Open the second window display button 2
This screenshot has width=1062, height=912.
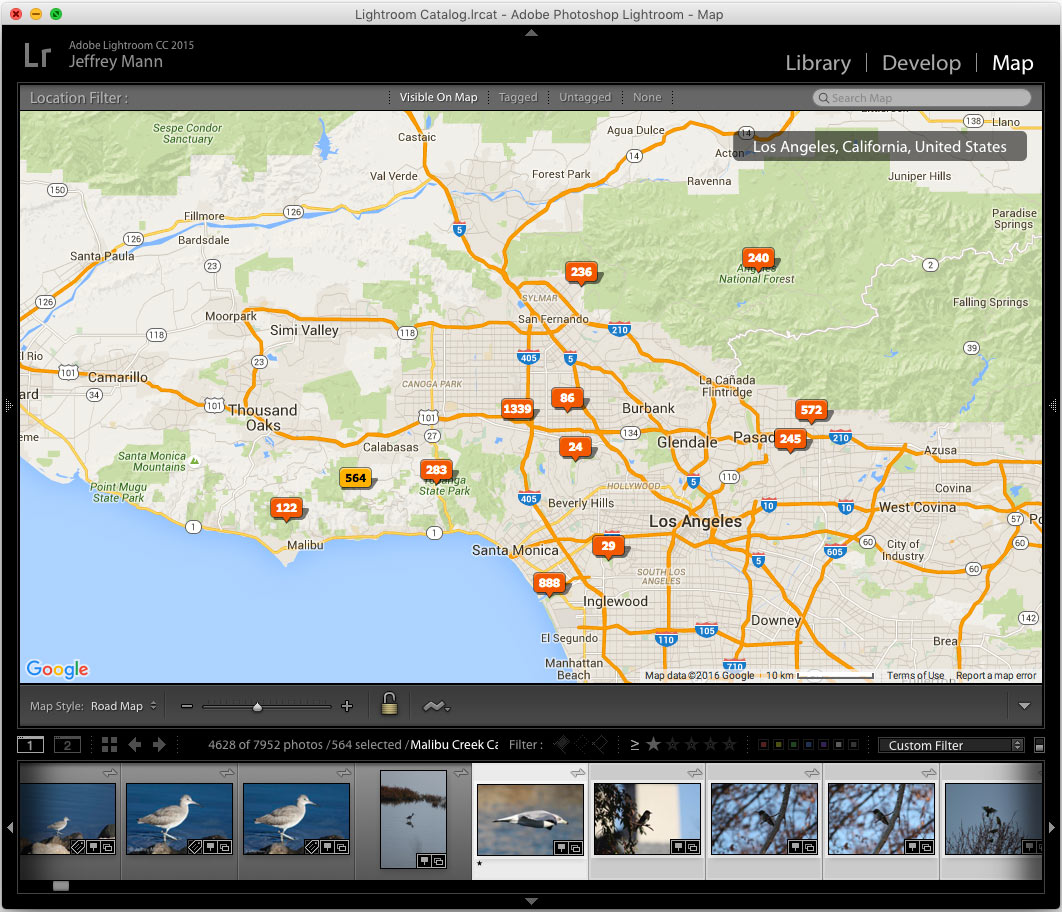67,745
